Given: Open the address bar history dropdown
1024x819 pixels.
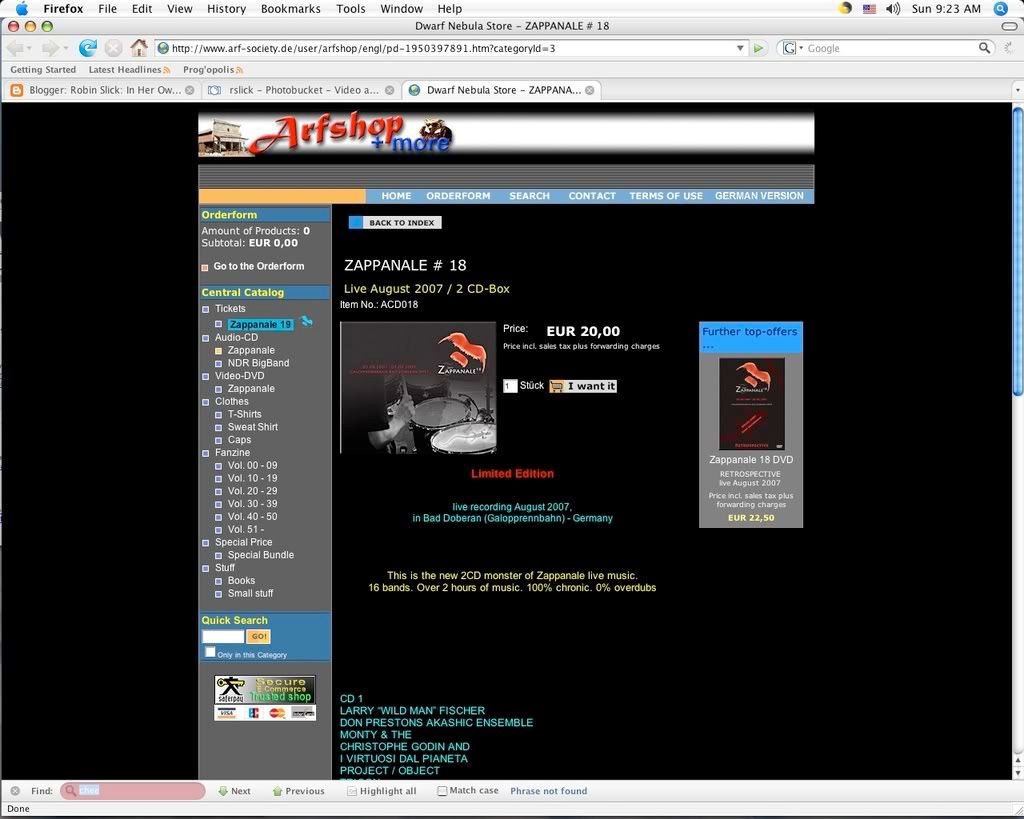Looking at the screenshot, I should [x=740, y=48].
